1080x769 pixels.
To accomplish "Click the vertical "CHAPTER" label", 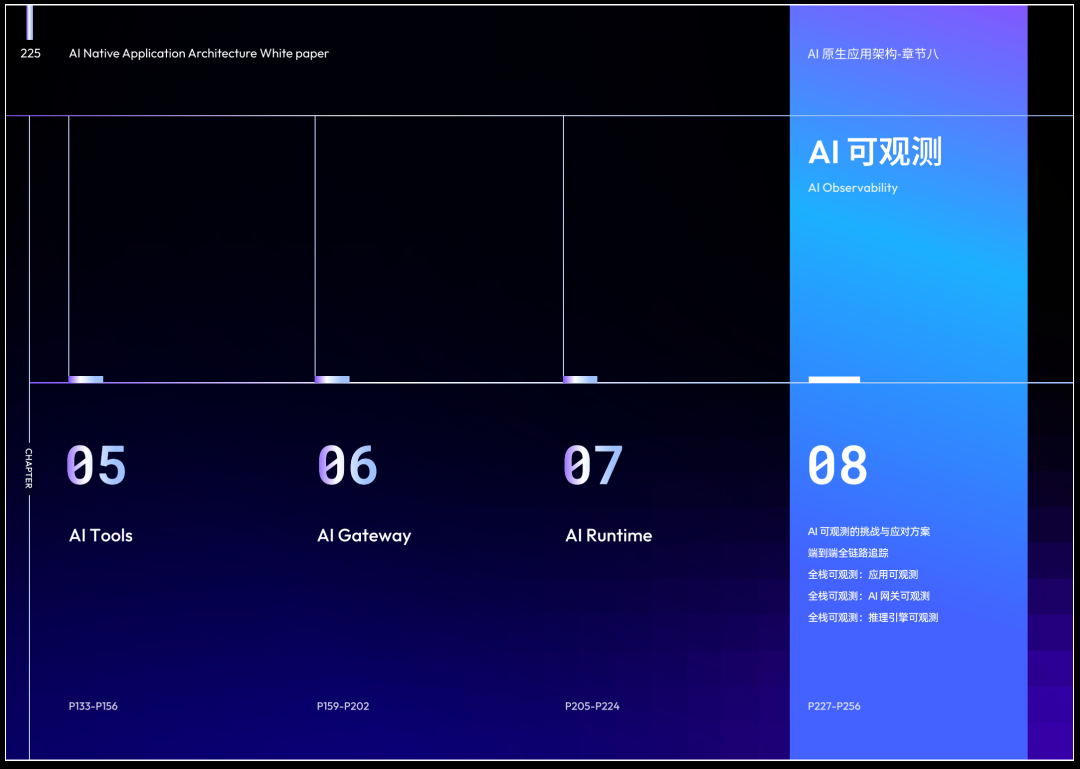I will coord(29,468).
